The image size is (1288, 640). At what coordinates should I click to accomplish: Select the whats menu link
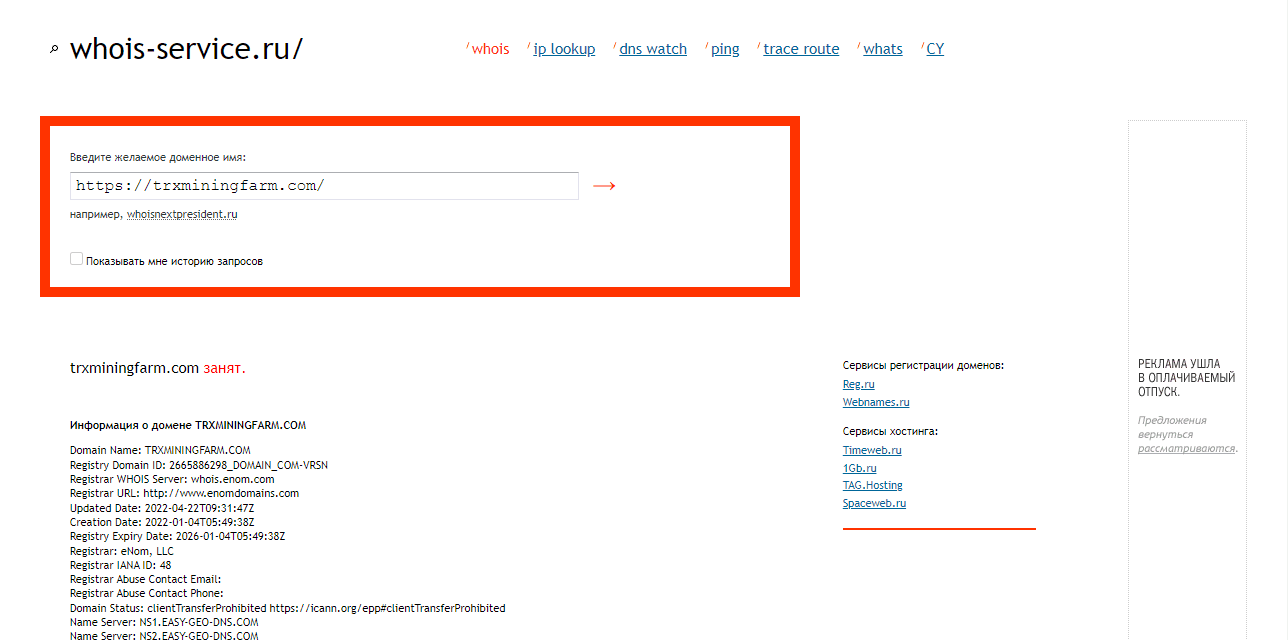click(882, 49)
